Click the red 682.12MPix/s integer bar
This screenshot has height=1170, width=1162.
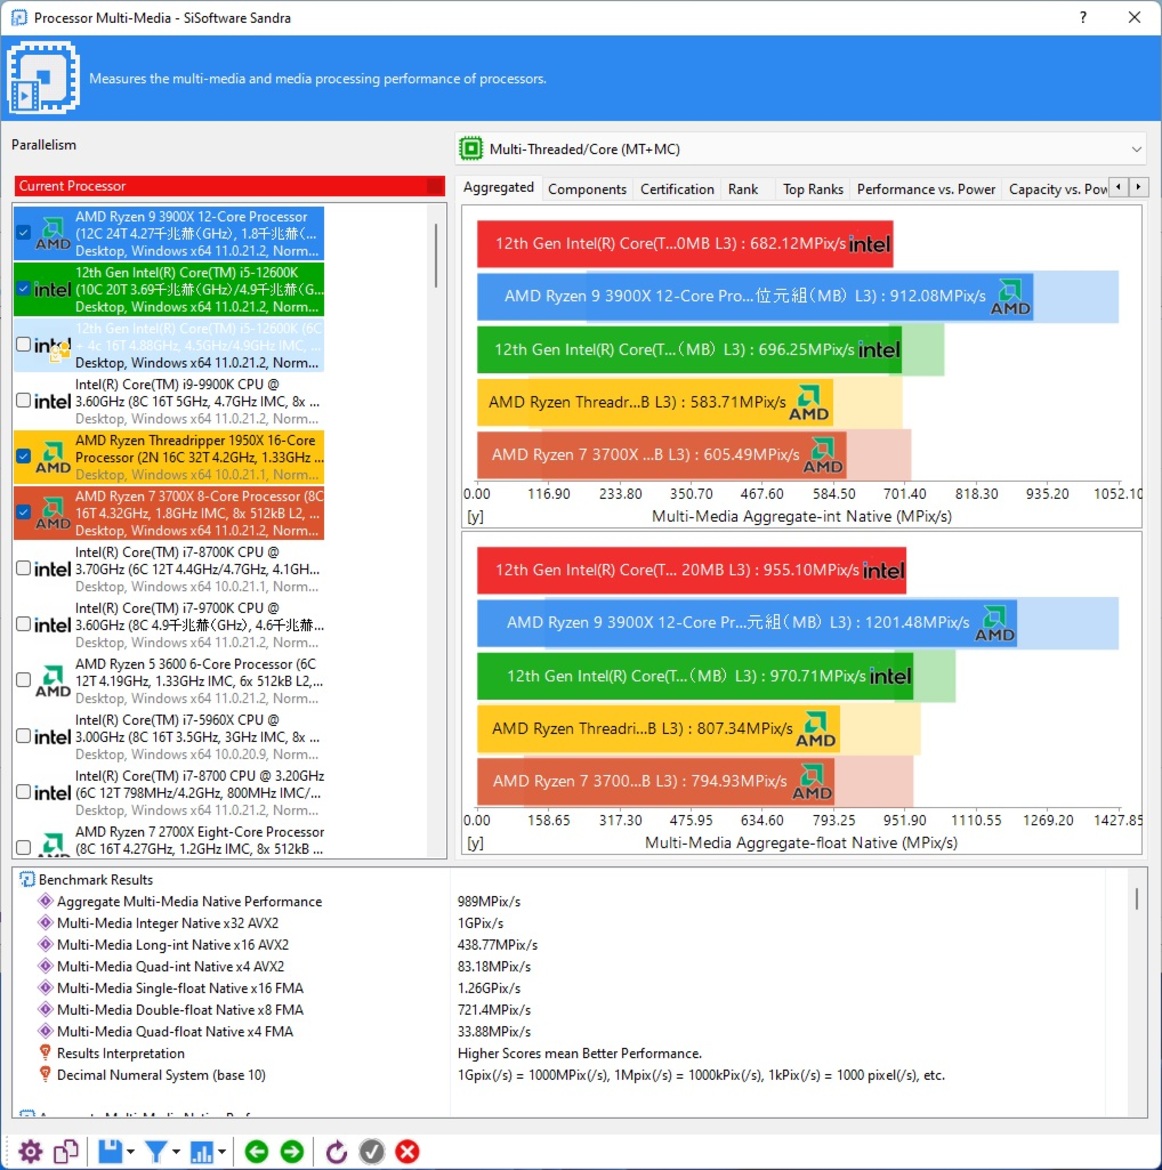(x=684, y=244)
